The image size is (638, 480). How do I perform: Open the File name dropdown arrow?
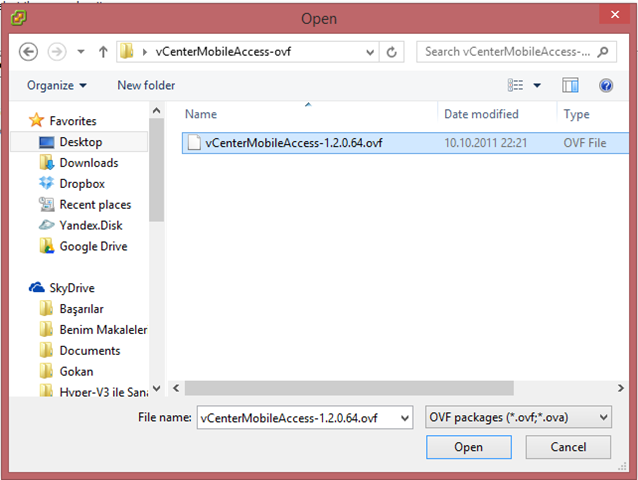tap(404, 418)
